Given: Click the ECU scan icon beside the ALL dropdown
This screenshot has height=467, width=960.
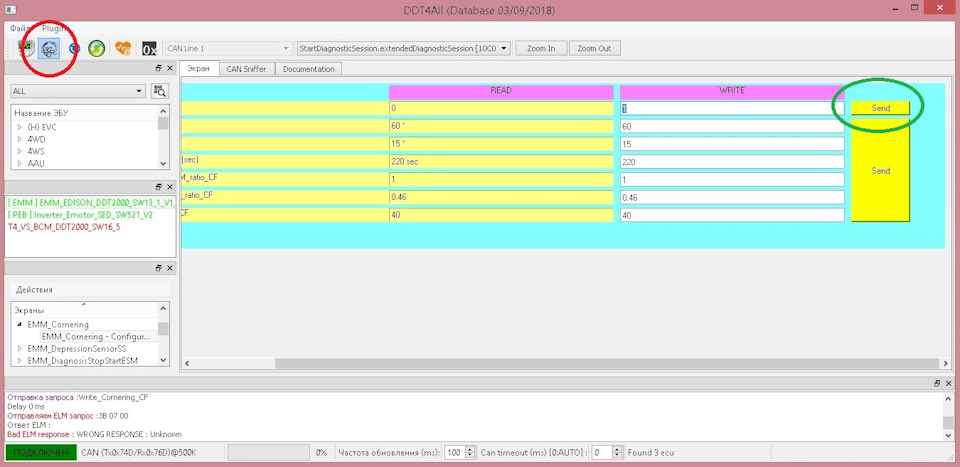Looking at the screenshot, I should click(x=159, y=91).
